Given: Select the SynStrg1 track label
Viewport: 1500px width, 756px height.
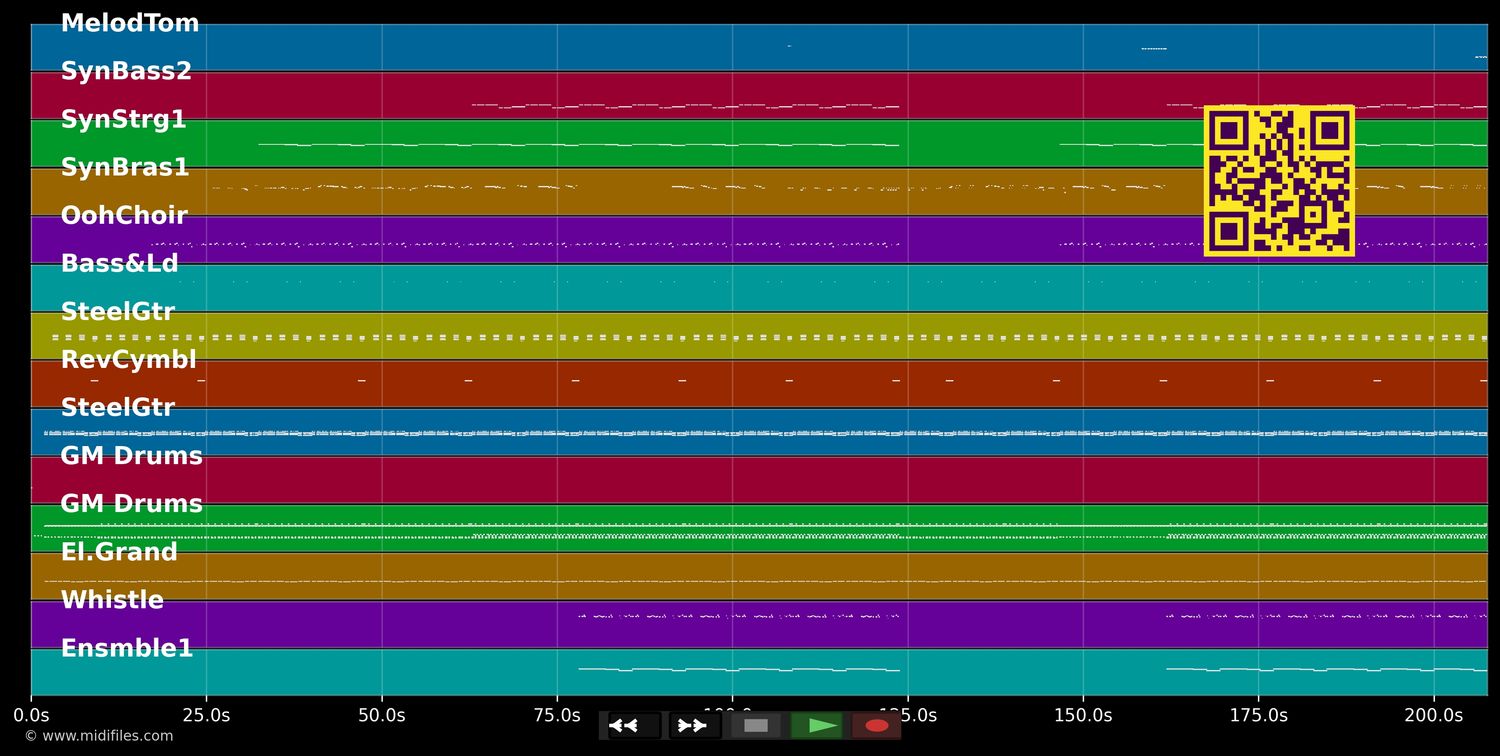Looking at the screenshot, I should (x=123, y=120).
